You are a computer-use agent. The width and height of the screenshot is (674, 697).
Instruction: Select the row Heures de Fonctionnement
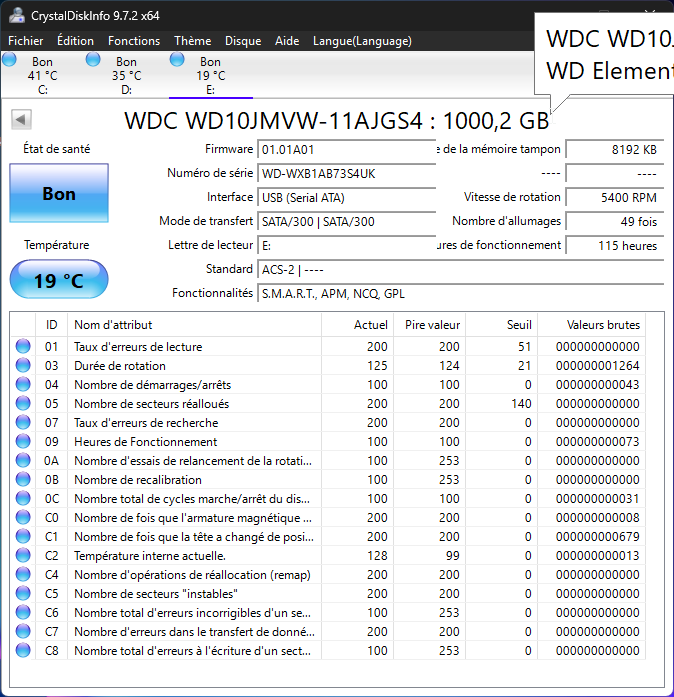coord(328,441)
